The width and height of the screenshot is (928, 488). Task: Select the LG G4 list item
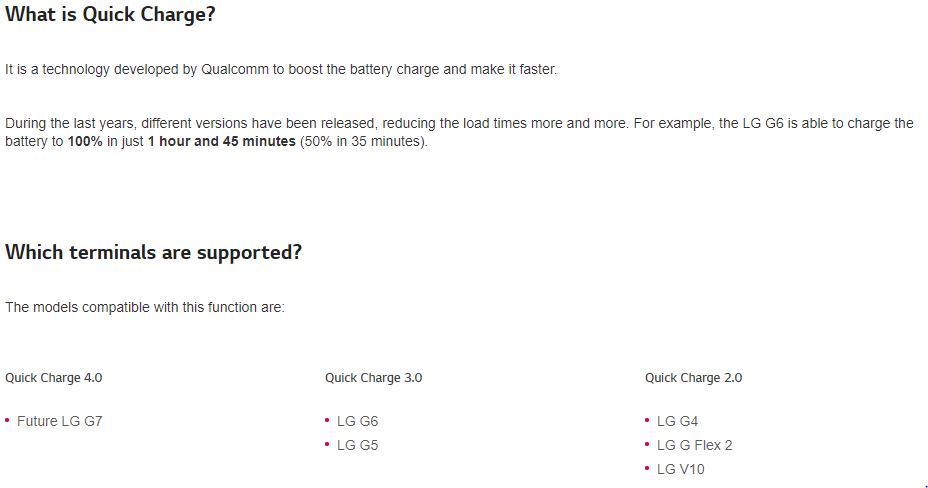[x=677, y=421]
